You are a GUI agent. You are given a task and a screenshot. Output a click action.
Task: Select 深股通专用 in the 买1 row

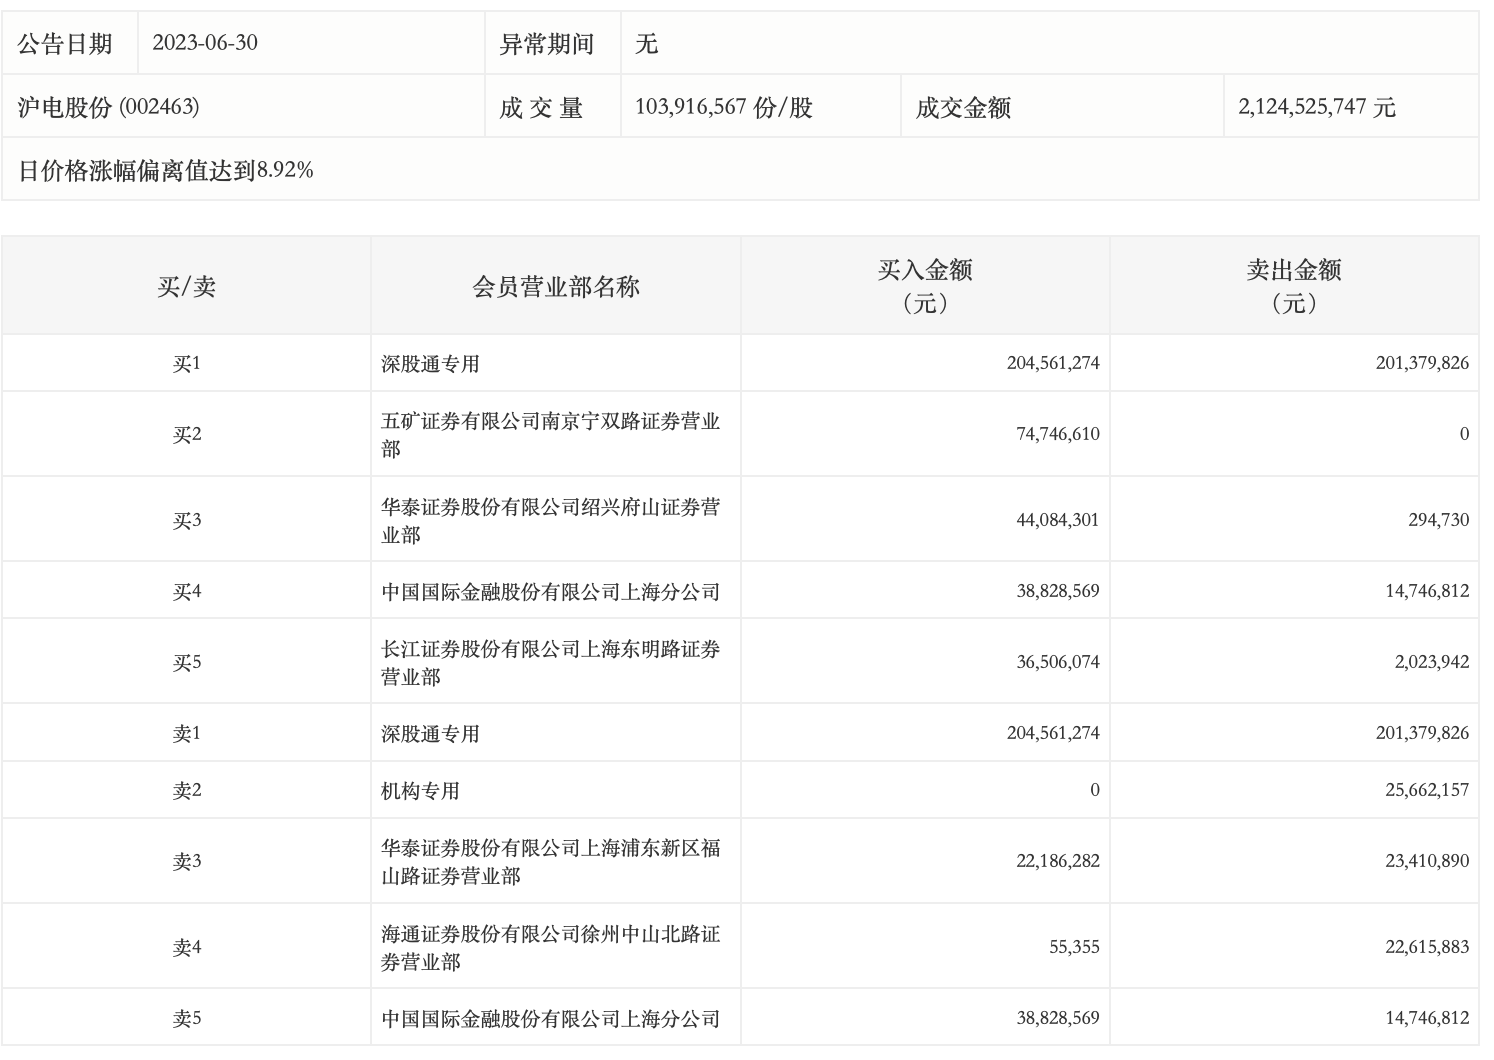(x=430, y=364)
